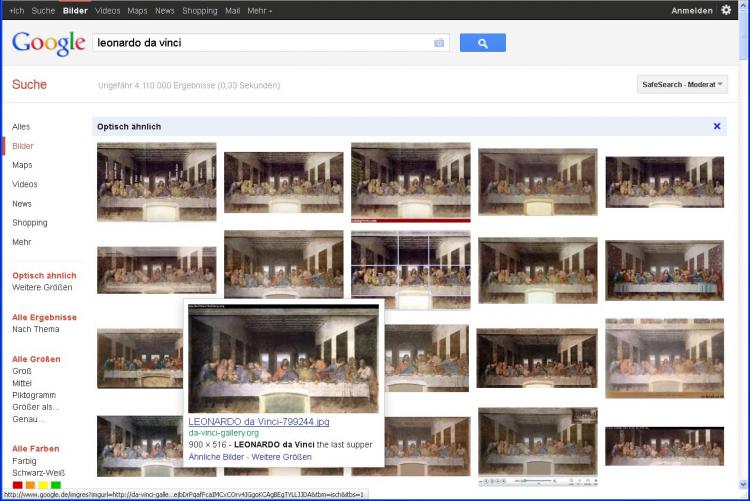750x501 pixels.
Task: Click the search field containing leonardo da vinci
Action: click(260, 43)
